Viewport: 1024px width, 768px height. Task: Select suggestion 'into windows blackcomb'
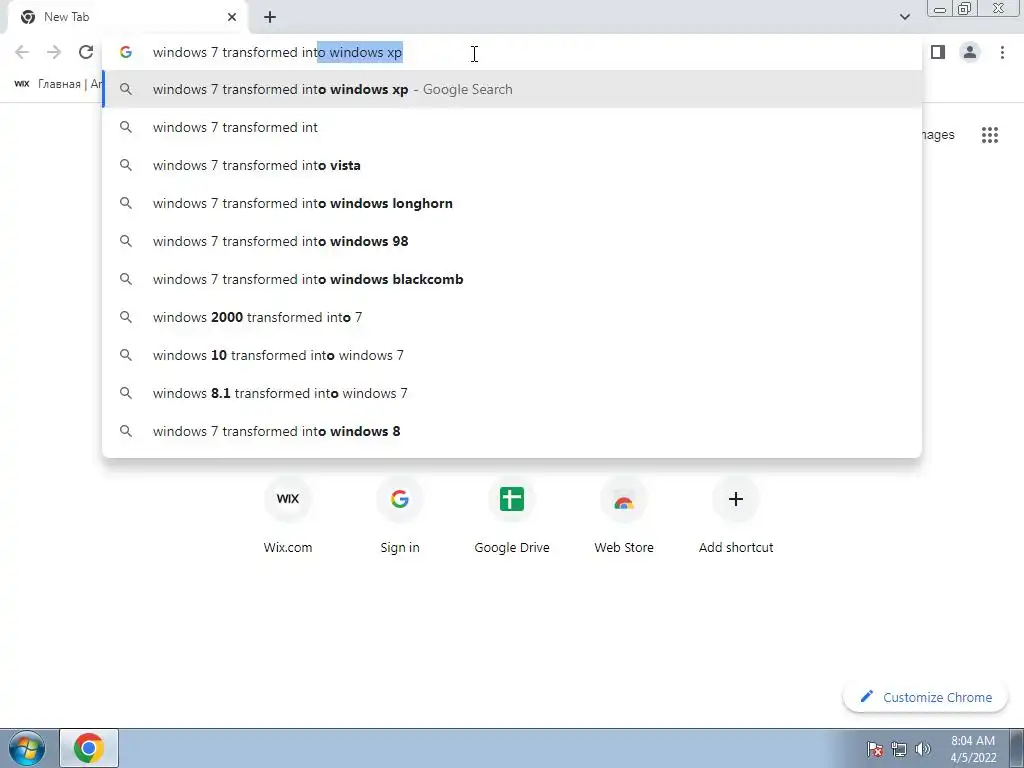point(512,279)
